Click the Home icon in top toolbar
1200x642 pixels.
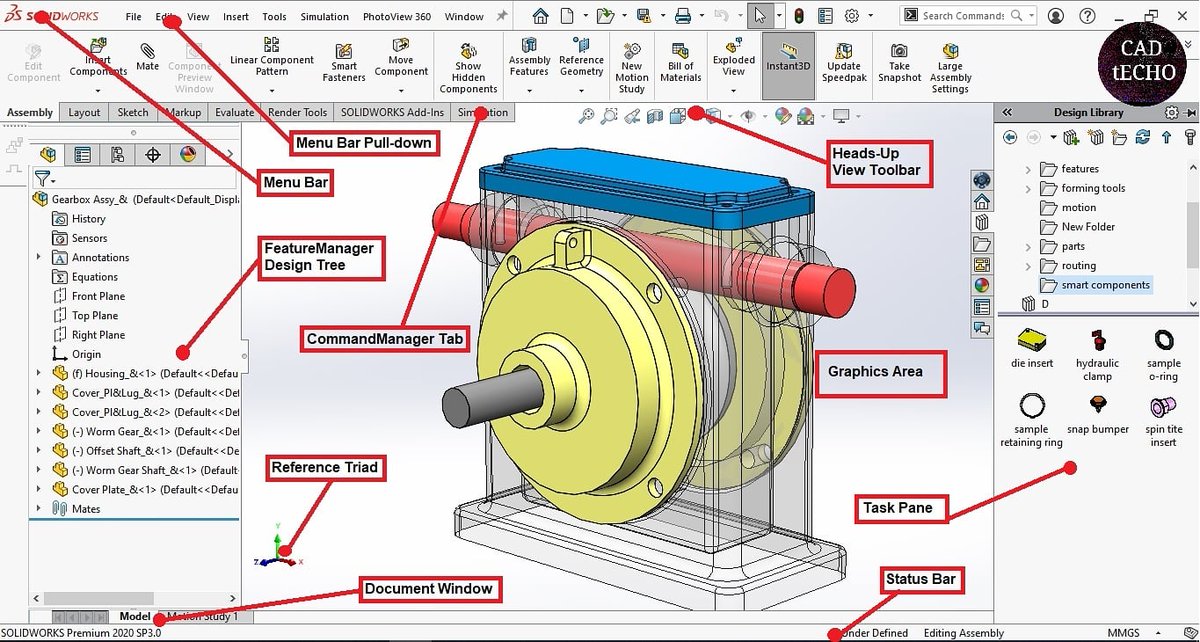tap(540, 16)
